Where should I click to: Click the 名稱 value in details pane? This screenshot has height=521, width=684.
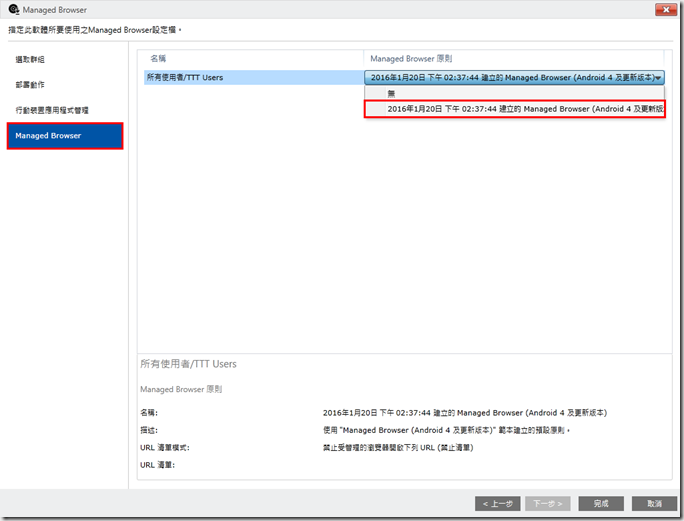coord(464,412)
